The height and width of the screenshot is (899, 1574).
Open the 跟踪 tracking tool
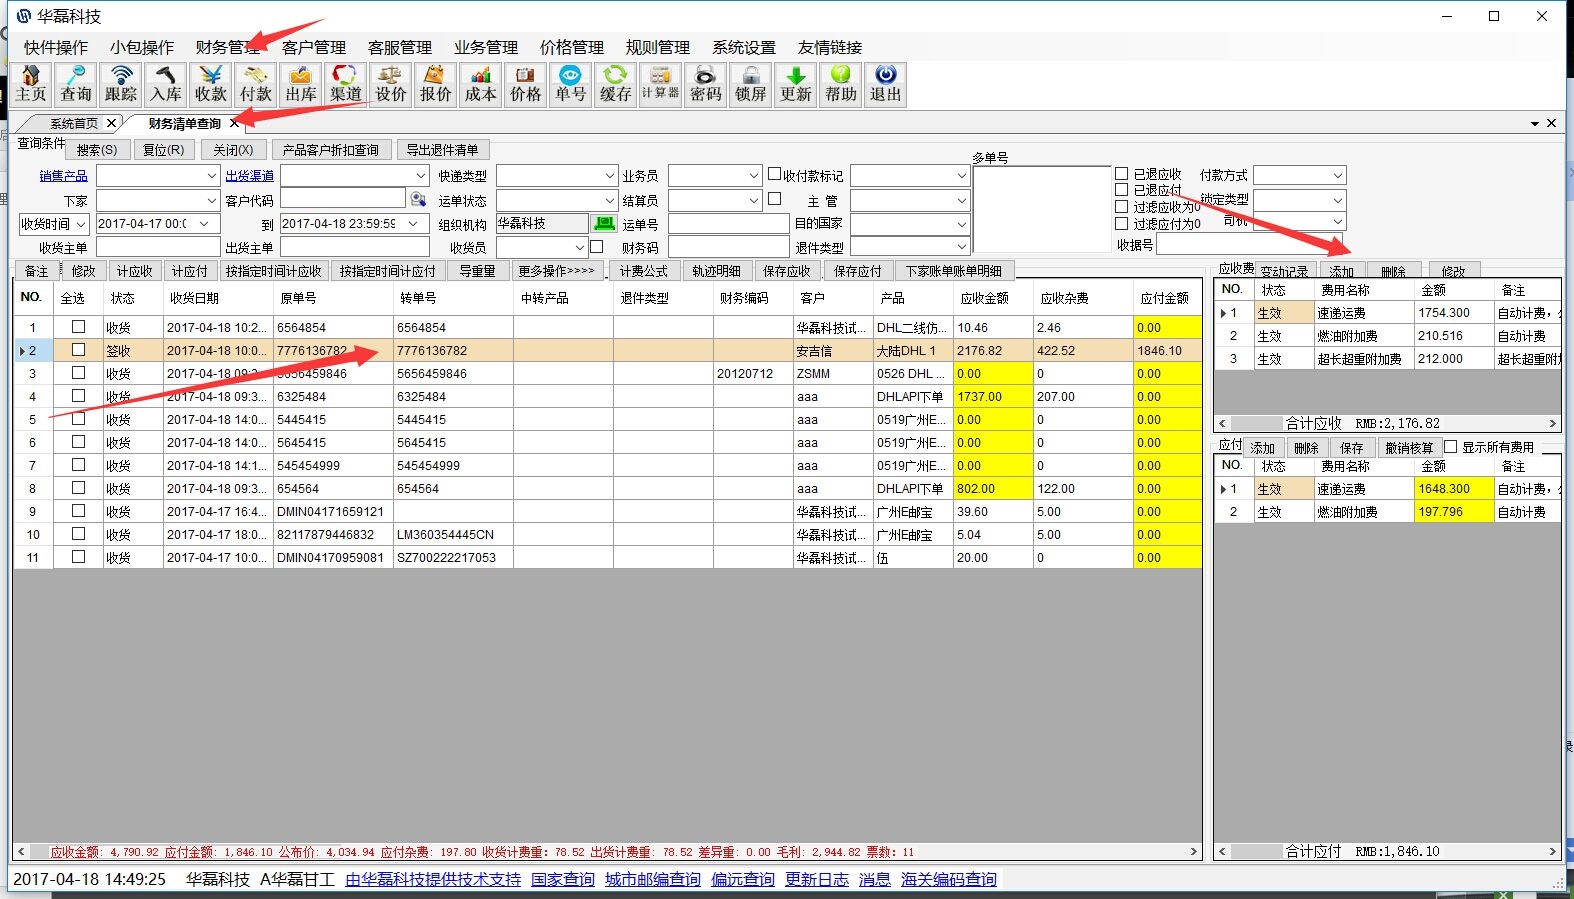(x=121, y=84)
